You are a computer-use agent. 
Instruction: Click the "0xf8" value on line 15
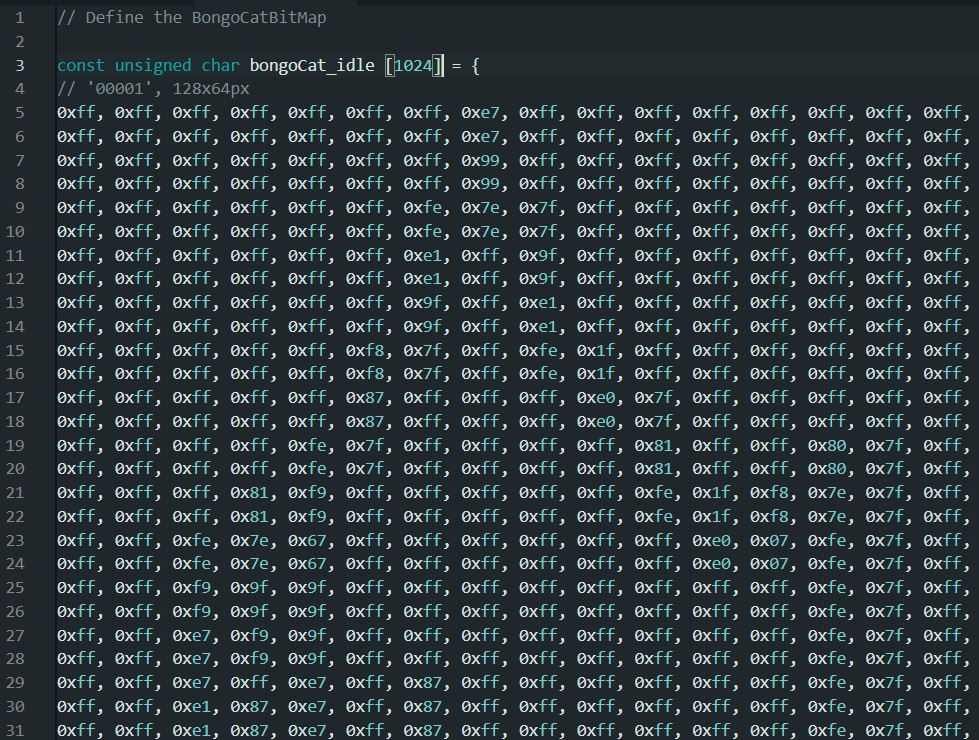click(x=365, y=350)
